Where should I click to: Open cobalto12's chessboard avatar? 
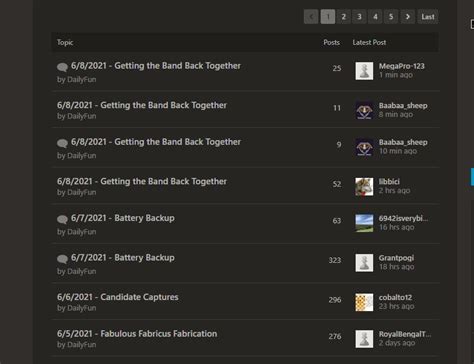[x=364, y=302]
